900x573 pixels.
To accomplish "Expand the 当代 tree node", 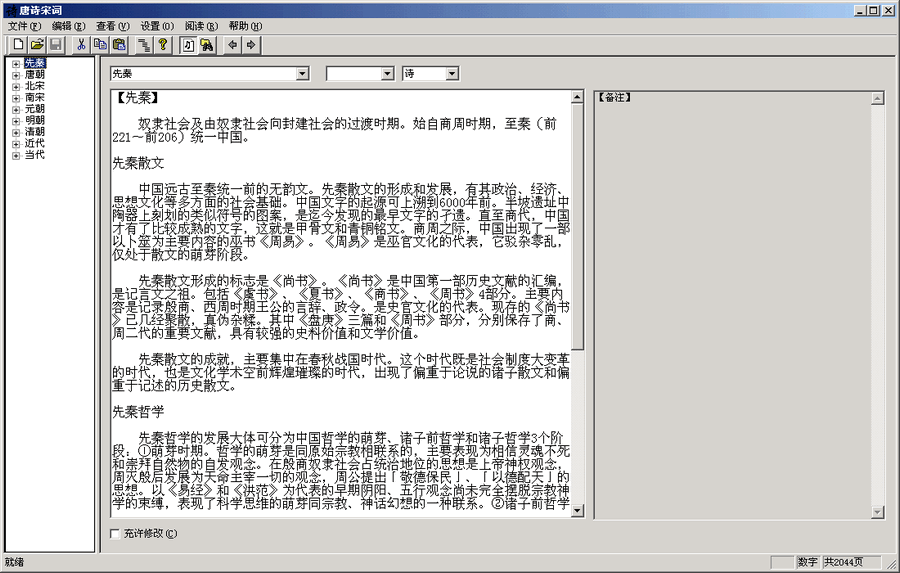I will [16, 156].
